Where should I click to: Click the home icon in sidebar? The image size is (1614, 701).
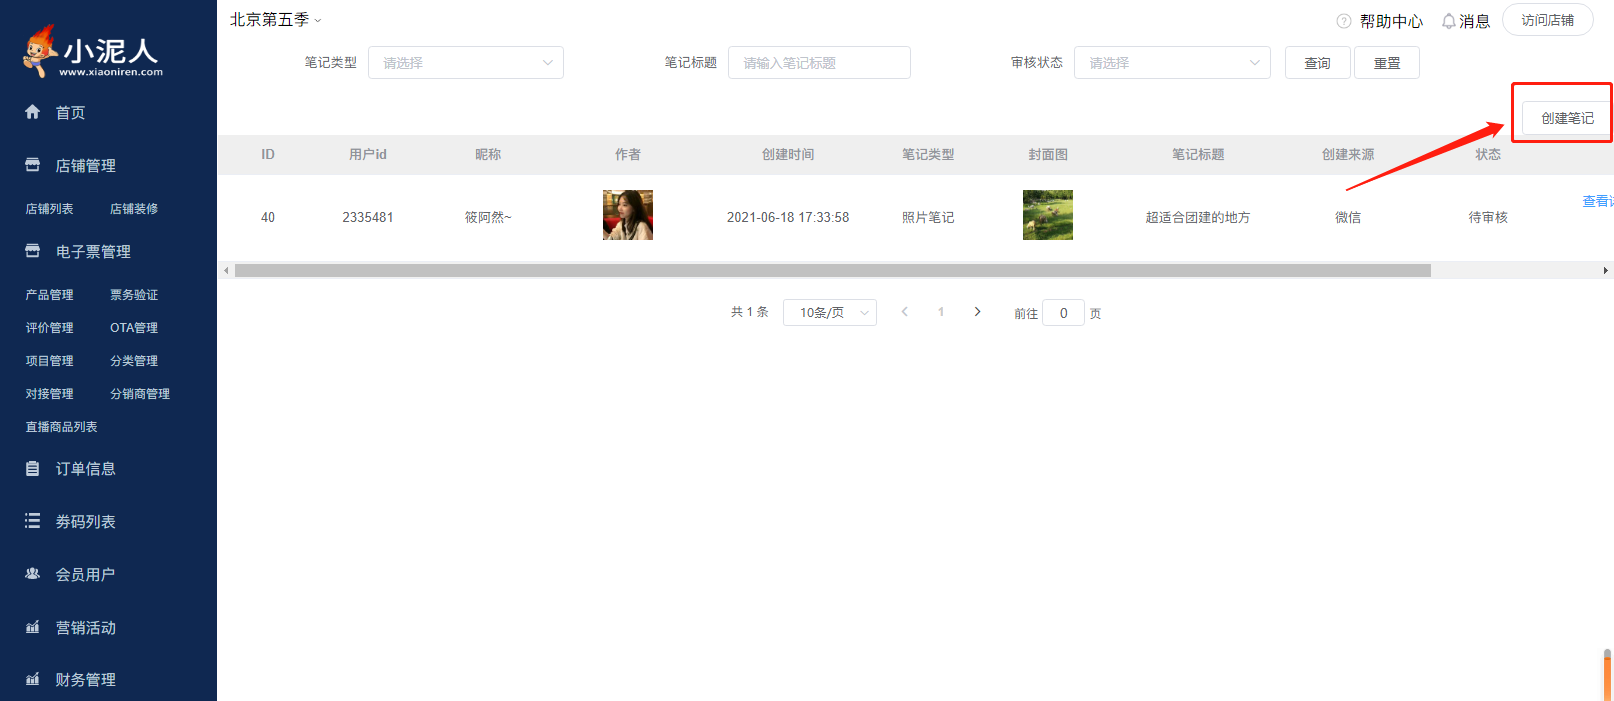point(33,112)
